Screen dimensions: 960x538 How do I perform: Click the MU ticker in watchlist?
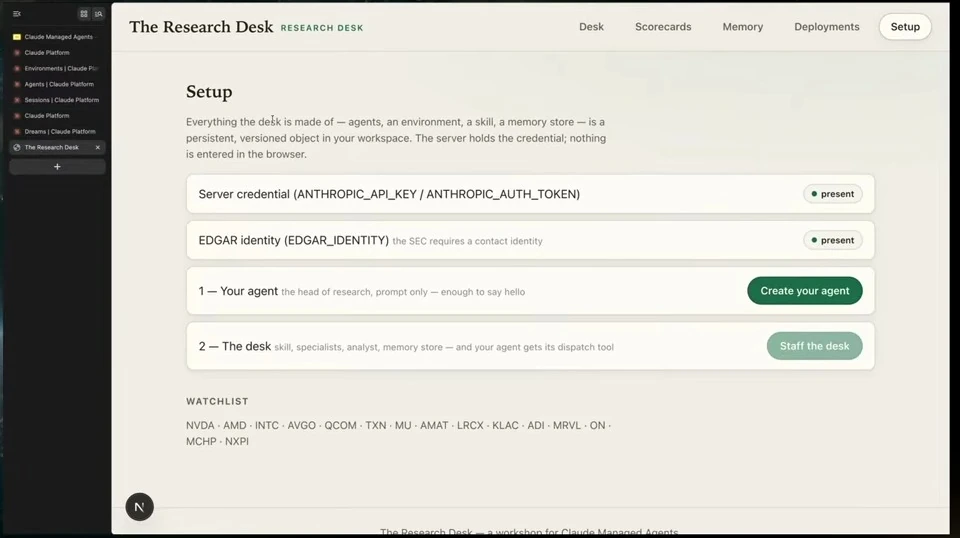click(x=403, y=425)
